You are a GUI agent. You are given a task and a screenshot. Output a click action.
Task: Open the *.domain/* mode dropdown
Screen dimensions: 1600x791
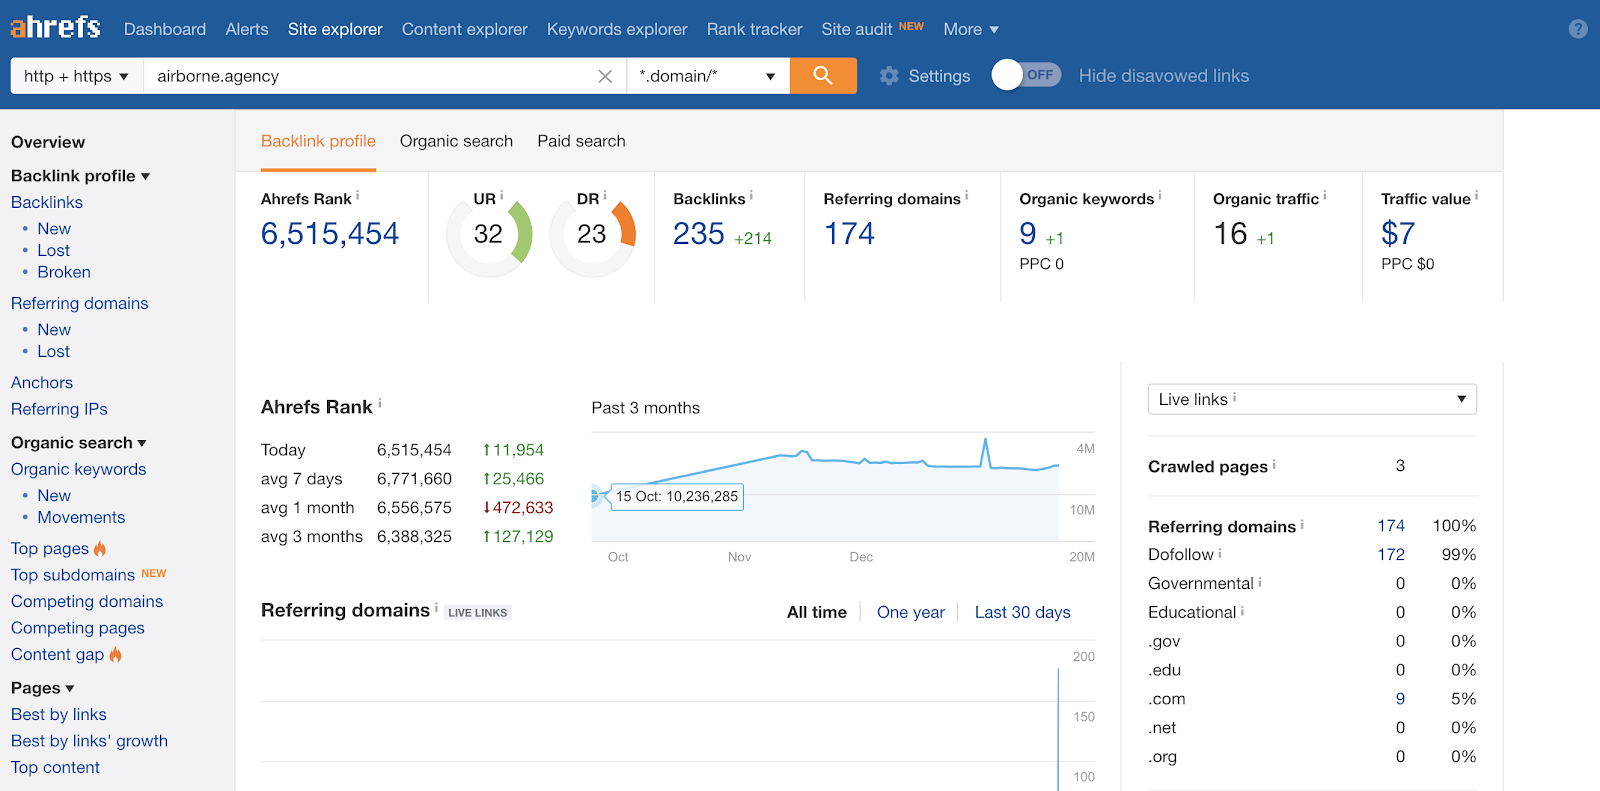pyautogui.click(x=708, y=76)
